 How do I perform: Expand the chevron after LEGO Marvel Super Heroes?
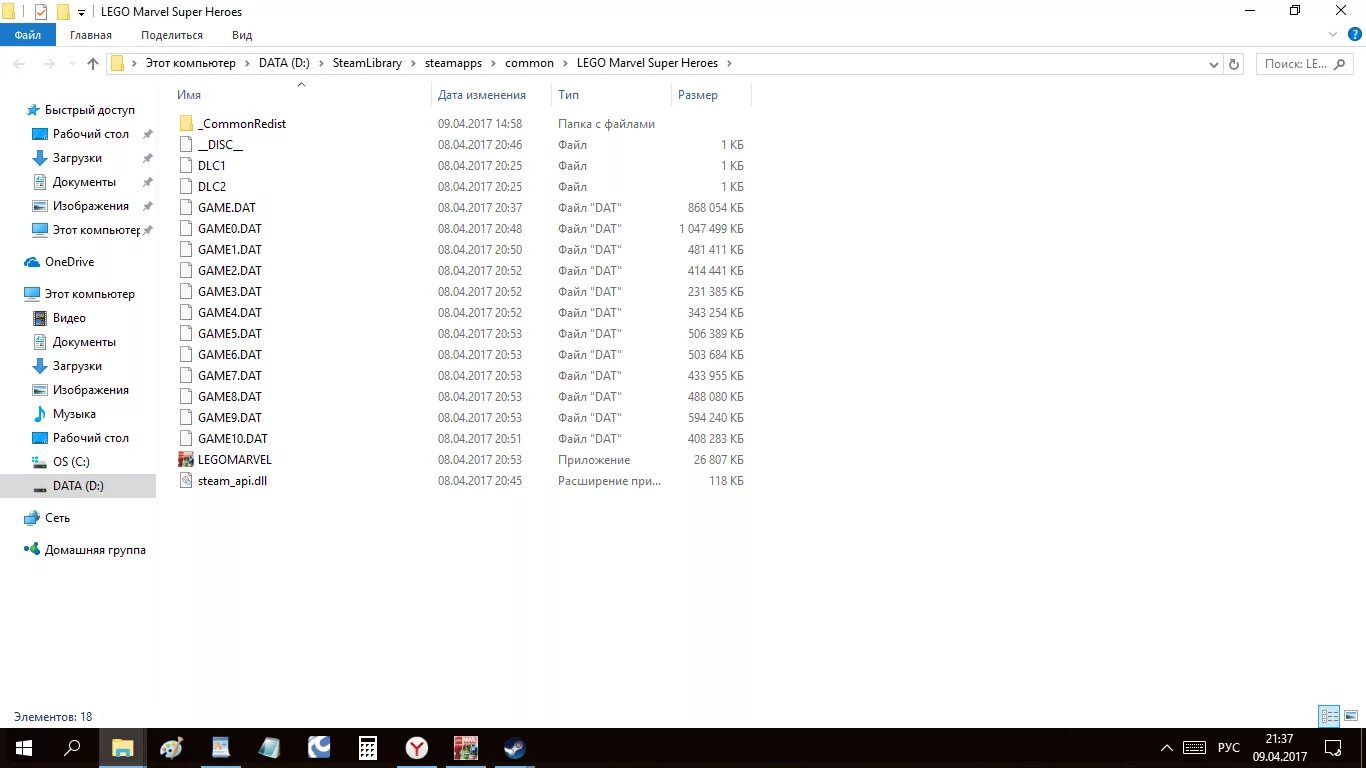729,63
